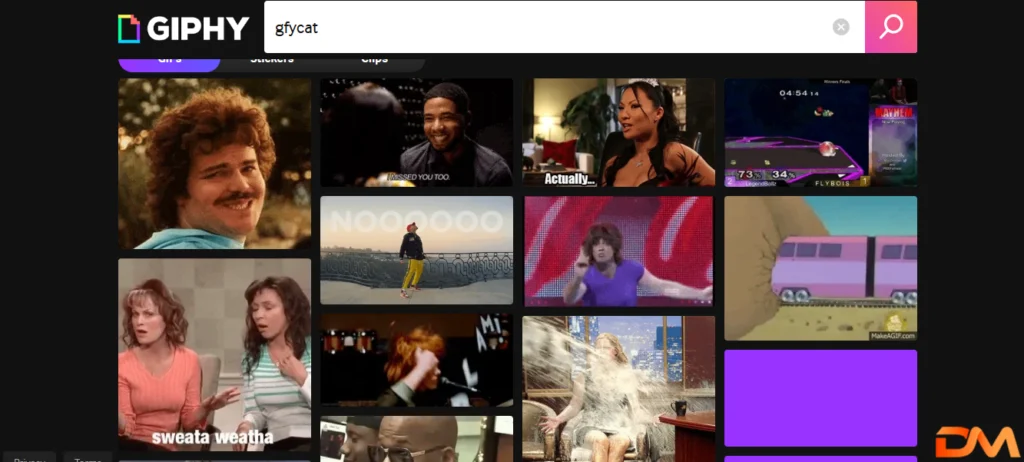The width and height of the screenshot is (1024, 462).
Task: Open the Terms link
Action: pos(88,459)
